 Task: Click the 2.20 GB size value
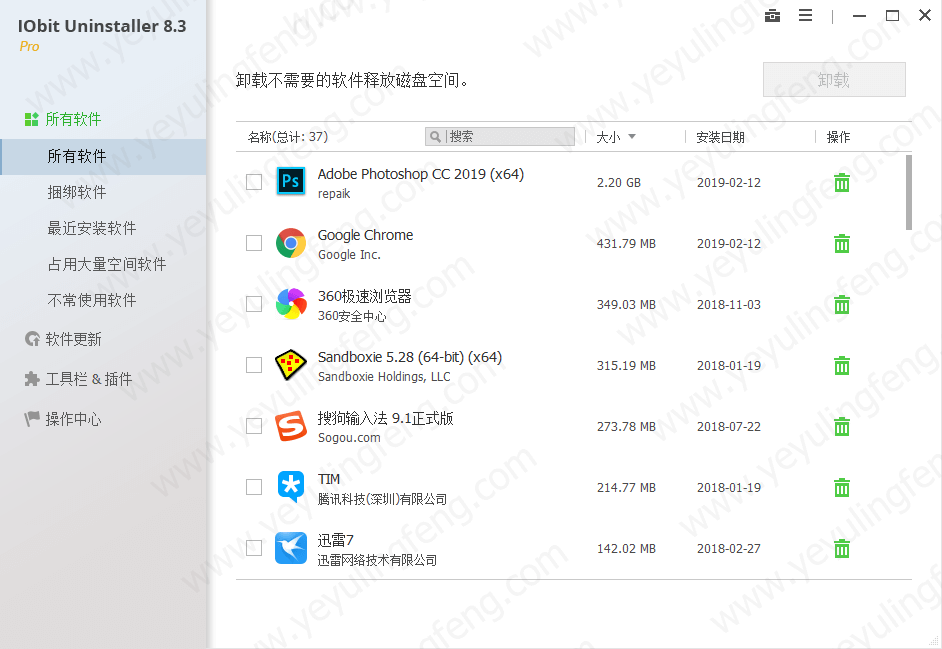(x=619, y=183)
